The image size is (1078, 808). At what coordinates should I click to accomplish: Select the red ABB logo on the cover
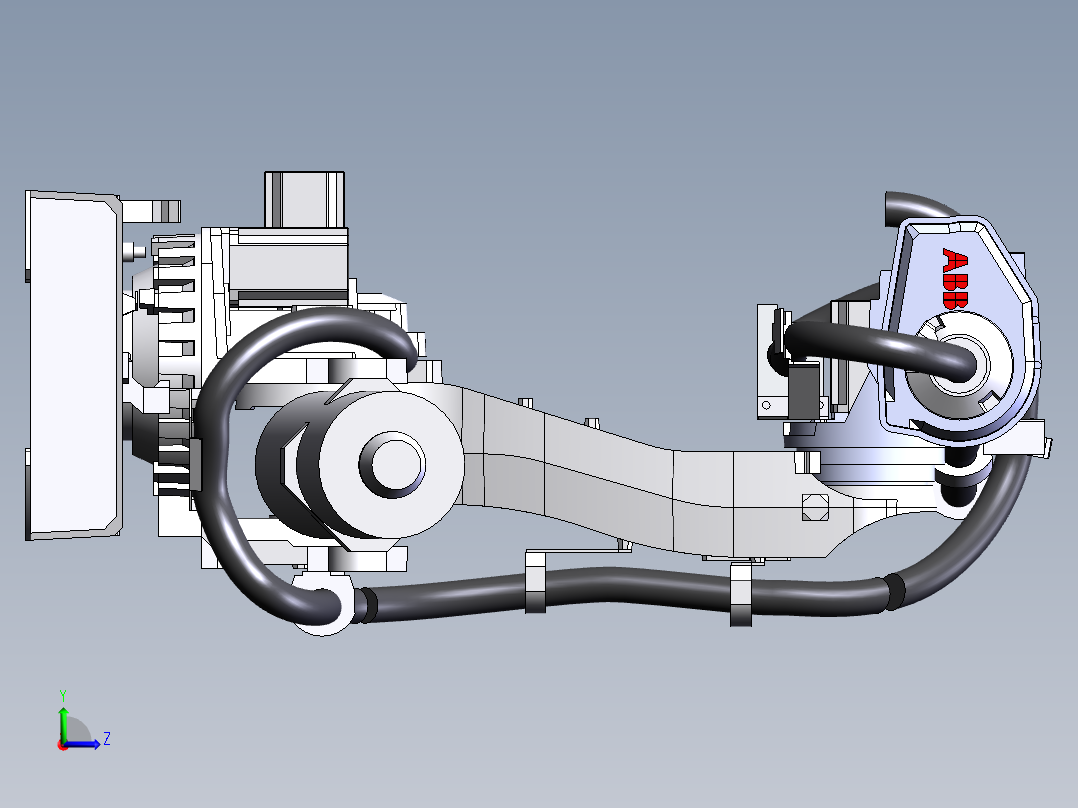955,278
